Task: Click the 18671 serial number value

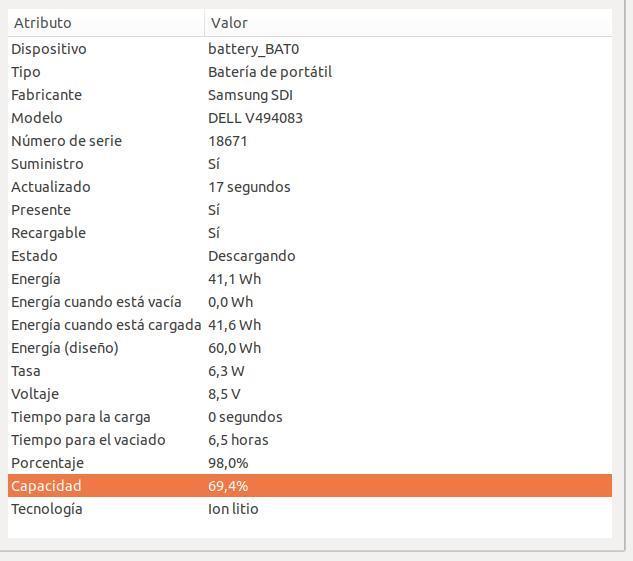Action: (228, 141)
